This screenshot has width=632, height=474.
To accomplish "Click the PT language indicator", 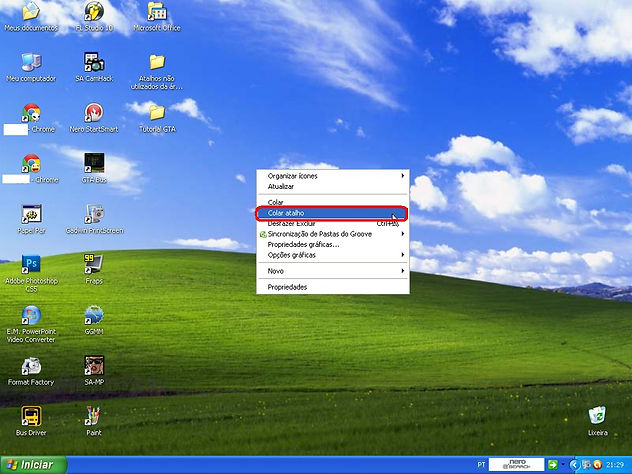I will (x=481, y=465).
